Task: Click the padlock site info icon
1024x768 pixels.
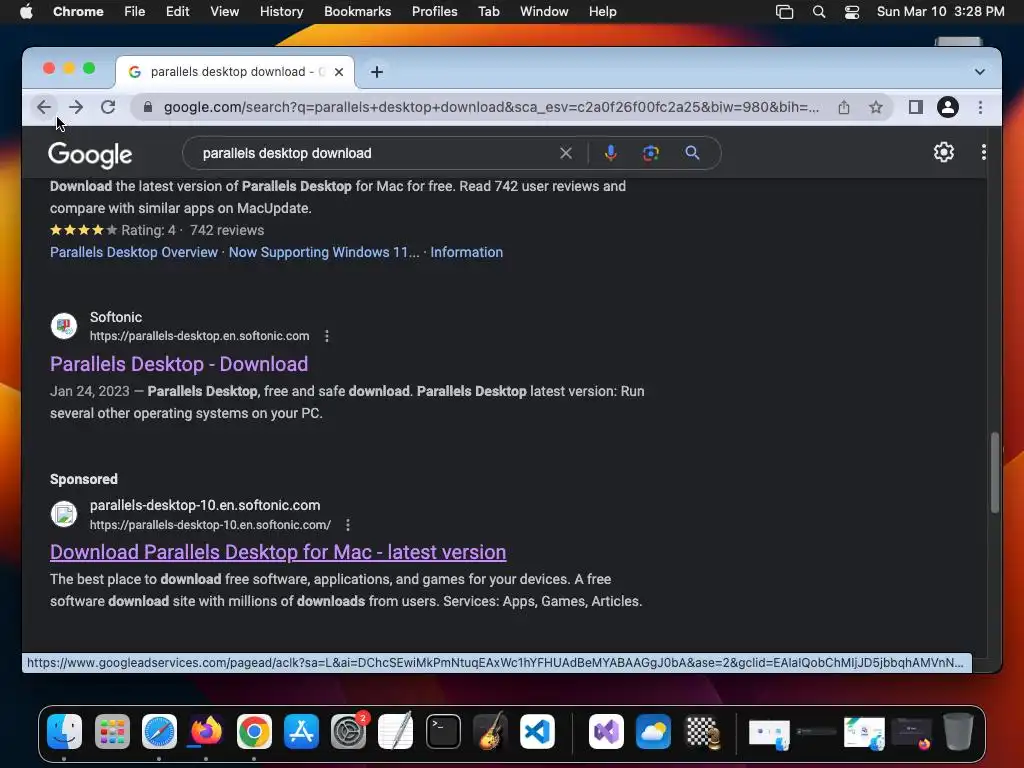Action: (148, 107)
